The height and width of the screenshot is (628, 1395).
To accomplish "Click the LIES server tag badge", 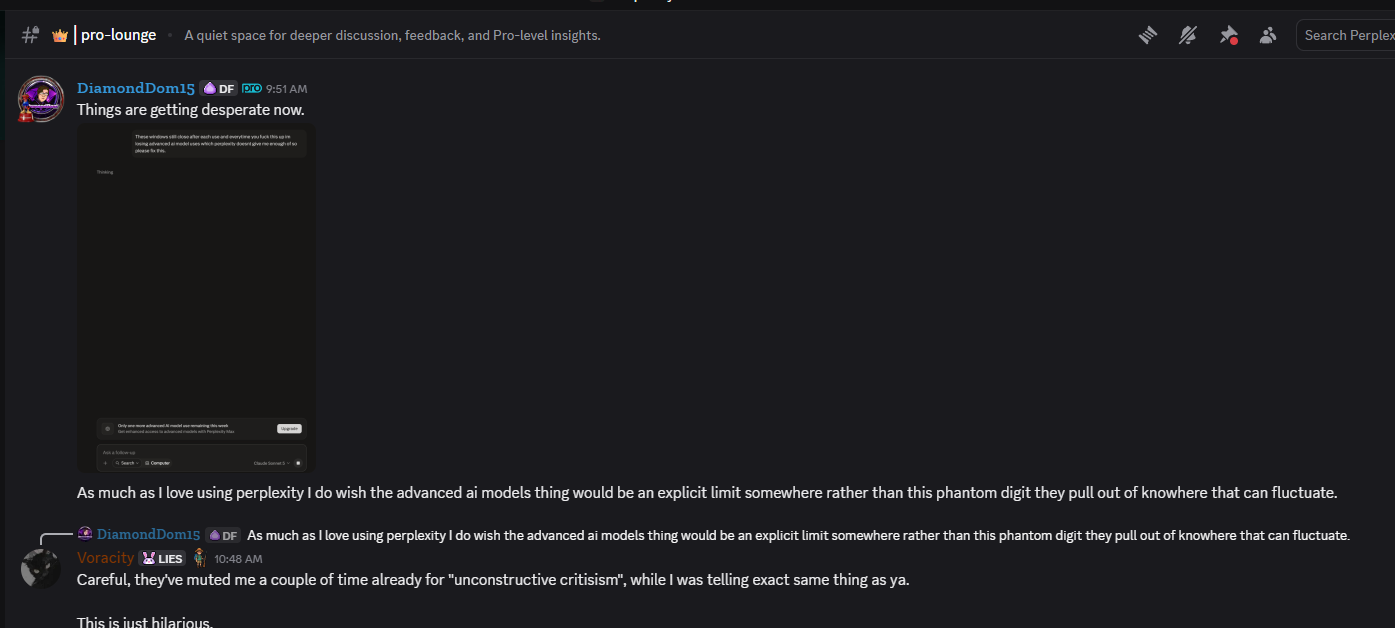I will [163, 558].
